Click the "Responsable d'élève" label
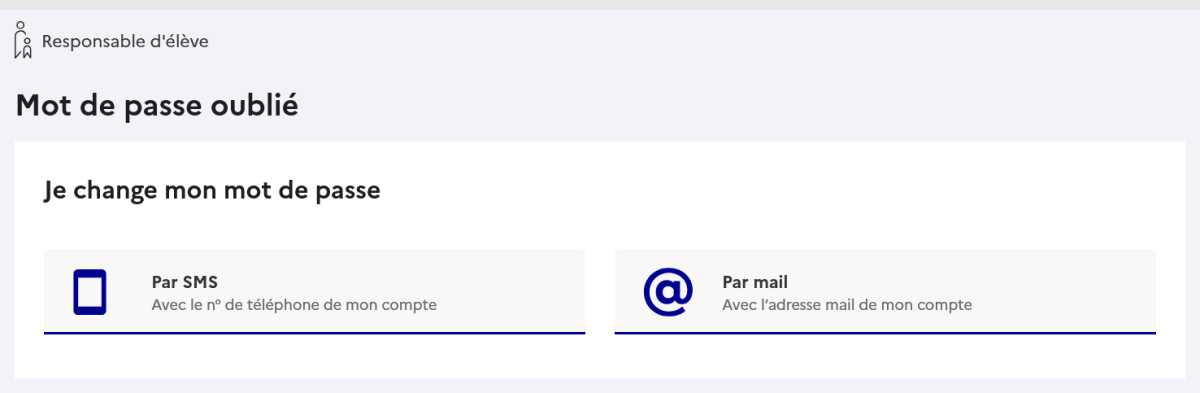1200x393 pixels. [125, 42]
